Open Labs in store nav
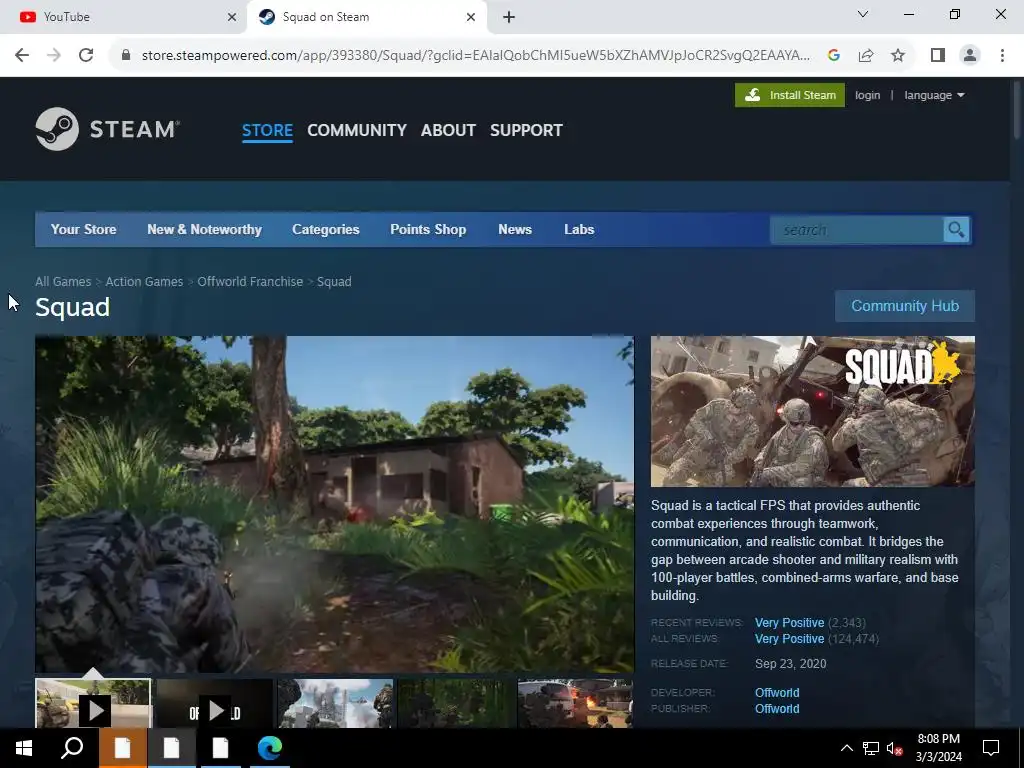The height and width of the screenshot is (768, 1024). coord(579,229)
